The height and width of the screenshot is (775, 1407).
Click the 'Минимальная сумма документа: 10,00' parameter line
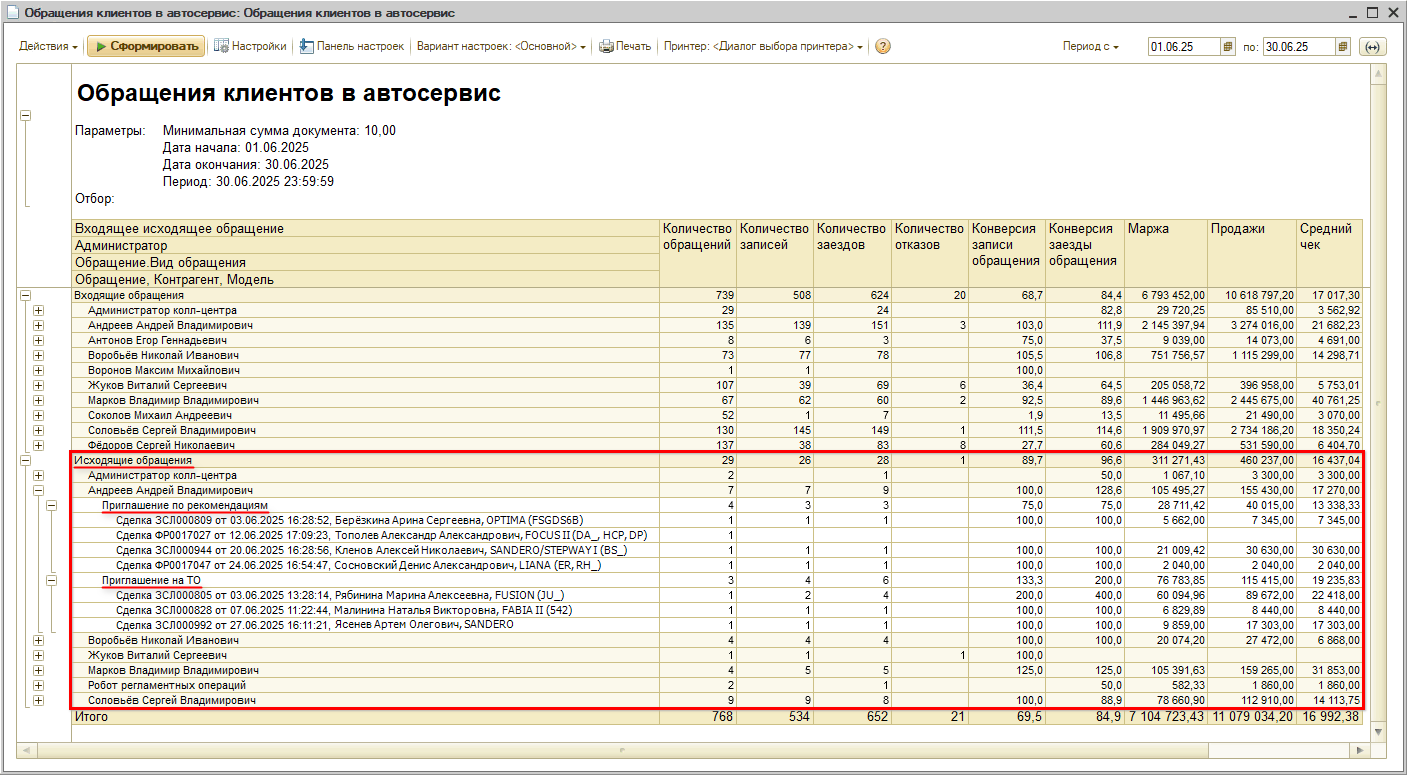pos(279,131)
